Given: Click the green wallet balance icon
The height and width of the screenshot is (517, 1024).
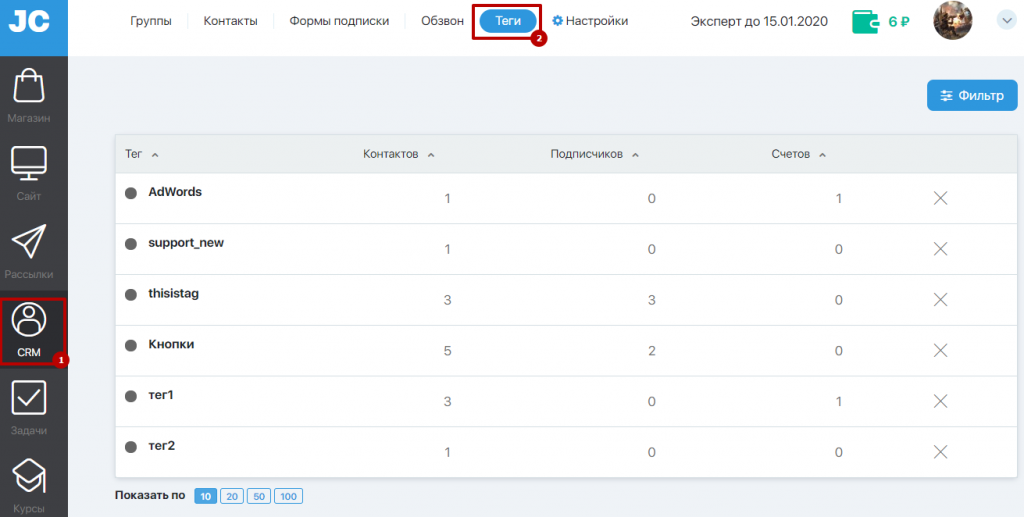Looking at the screenshot, I should click(865, 21).
